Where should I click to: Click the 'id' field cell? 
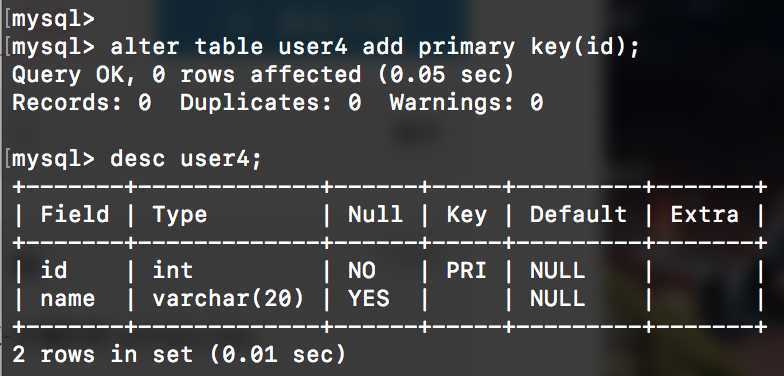(x=54, y=270)
